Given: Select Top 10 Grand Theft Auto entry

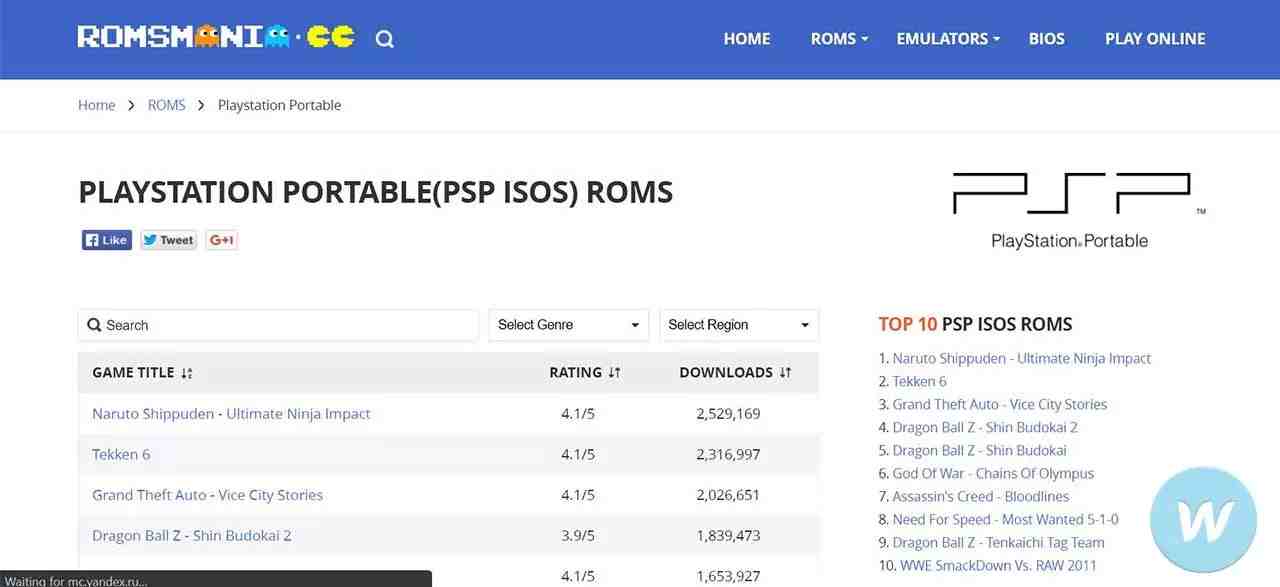Looking at the screenshot, I should [1000, 404].
